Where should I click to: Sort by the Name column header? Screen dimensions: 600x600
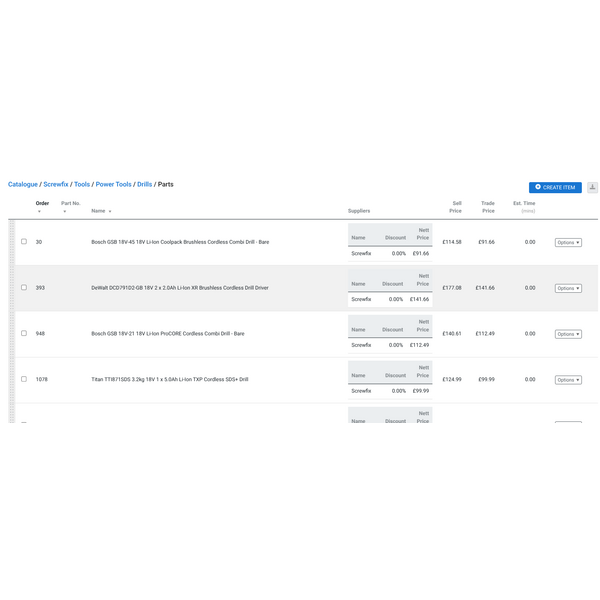[101, 211]
